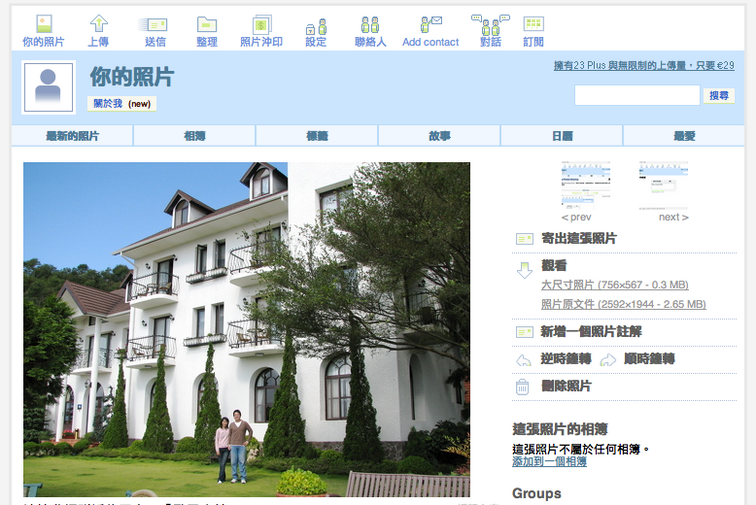The height and width of the screenshot is (505, 756).
Task: Click the 你的照片 page heading
Action: coord(132,77)
